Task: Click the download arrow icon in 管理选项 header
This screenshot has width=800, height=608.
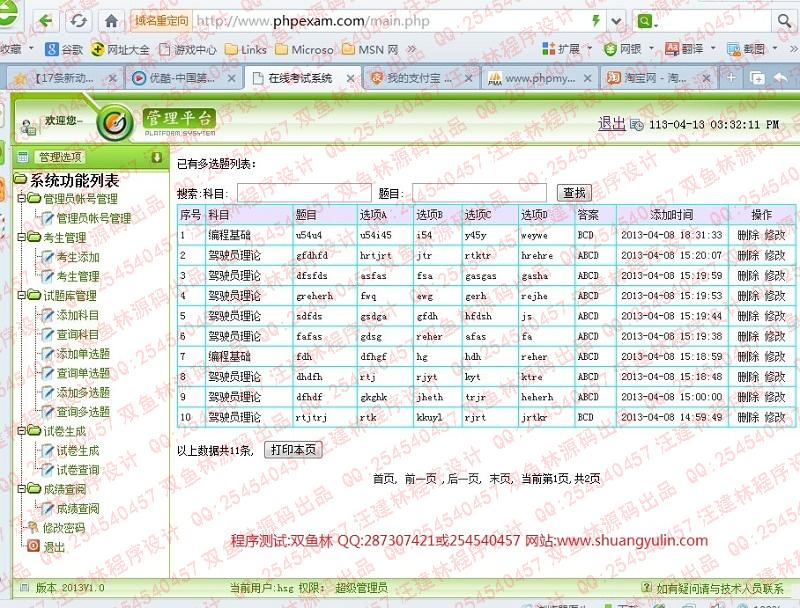Action: (x=157, y=157)
